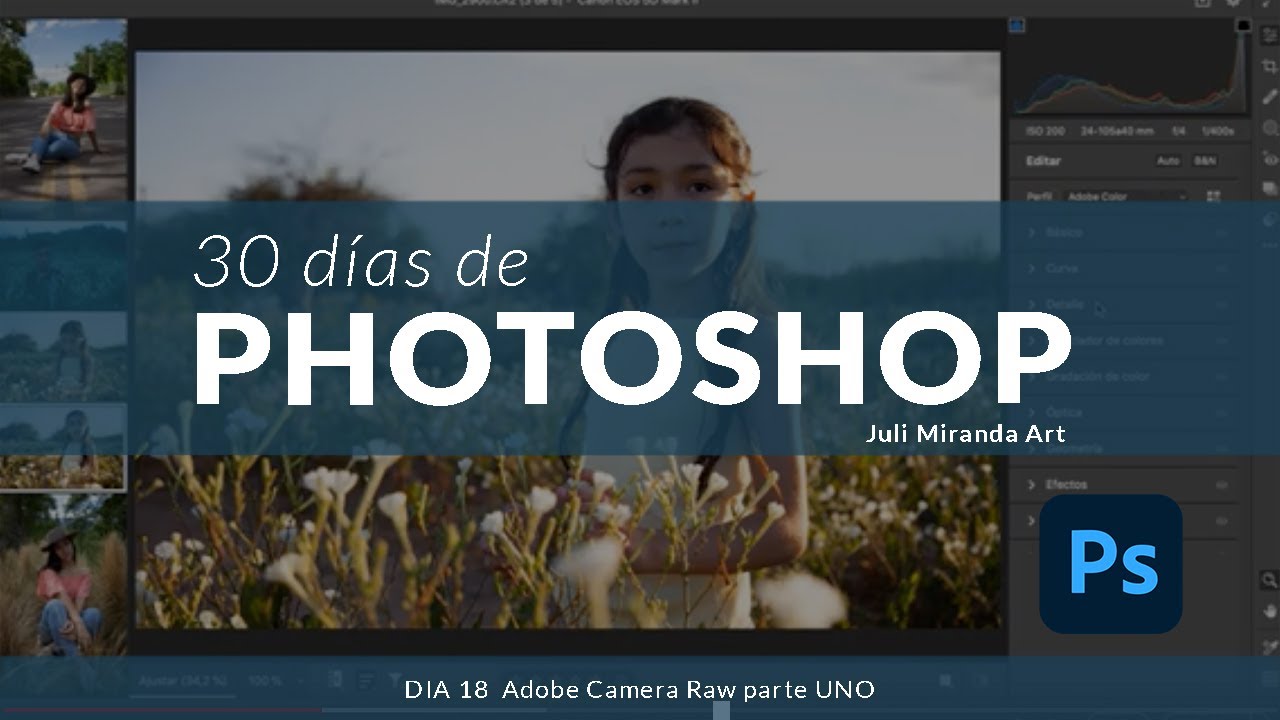Image resolution: width=1280 pixels, height=720 pixels.
Task: Select the Hand tool
Action: point(1270,610)
